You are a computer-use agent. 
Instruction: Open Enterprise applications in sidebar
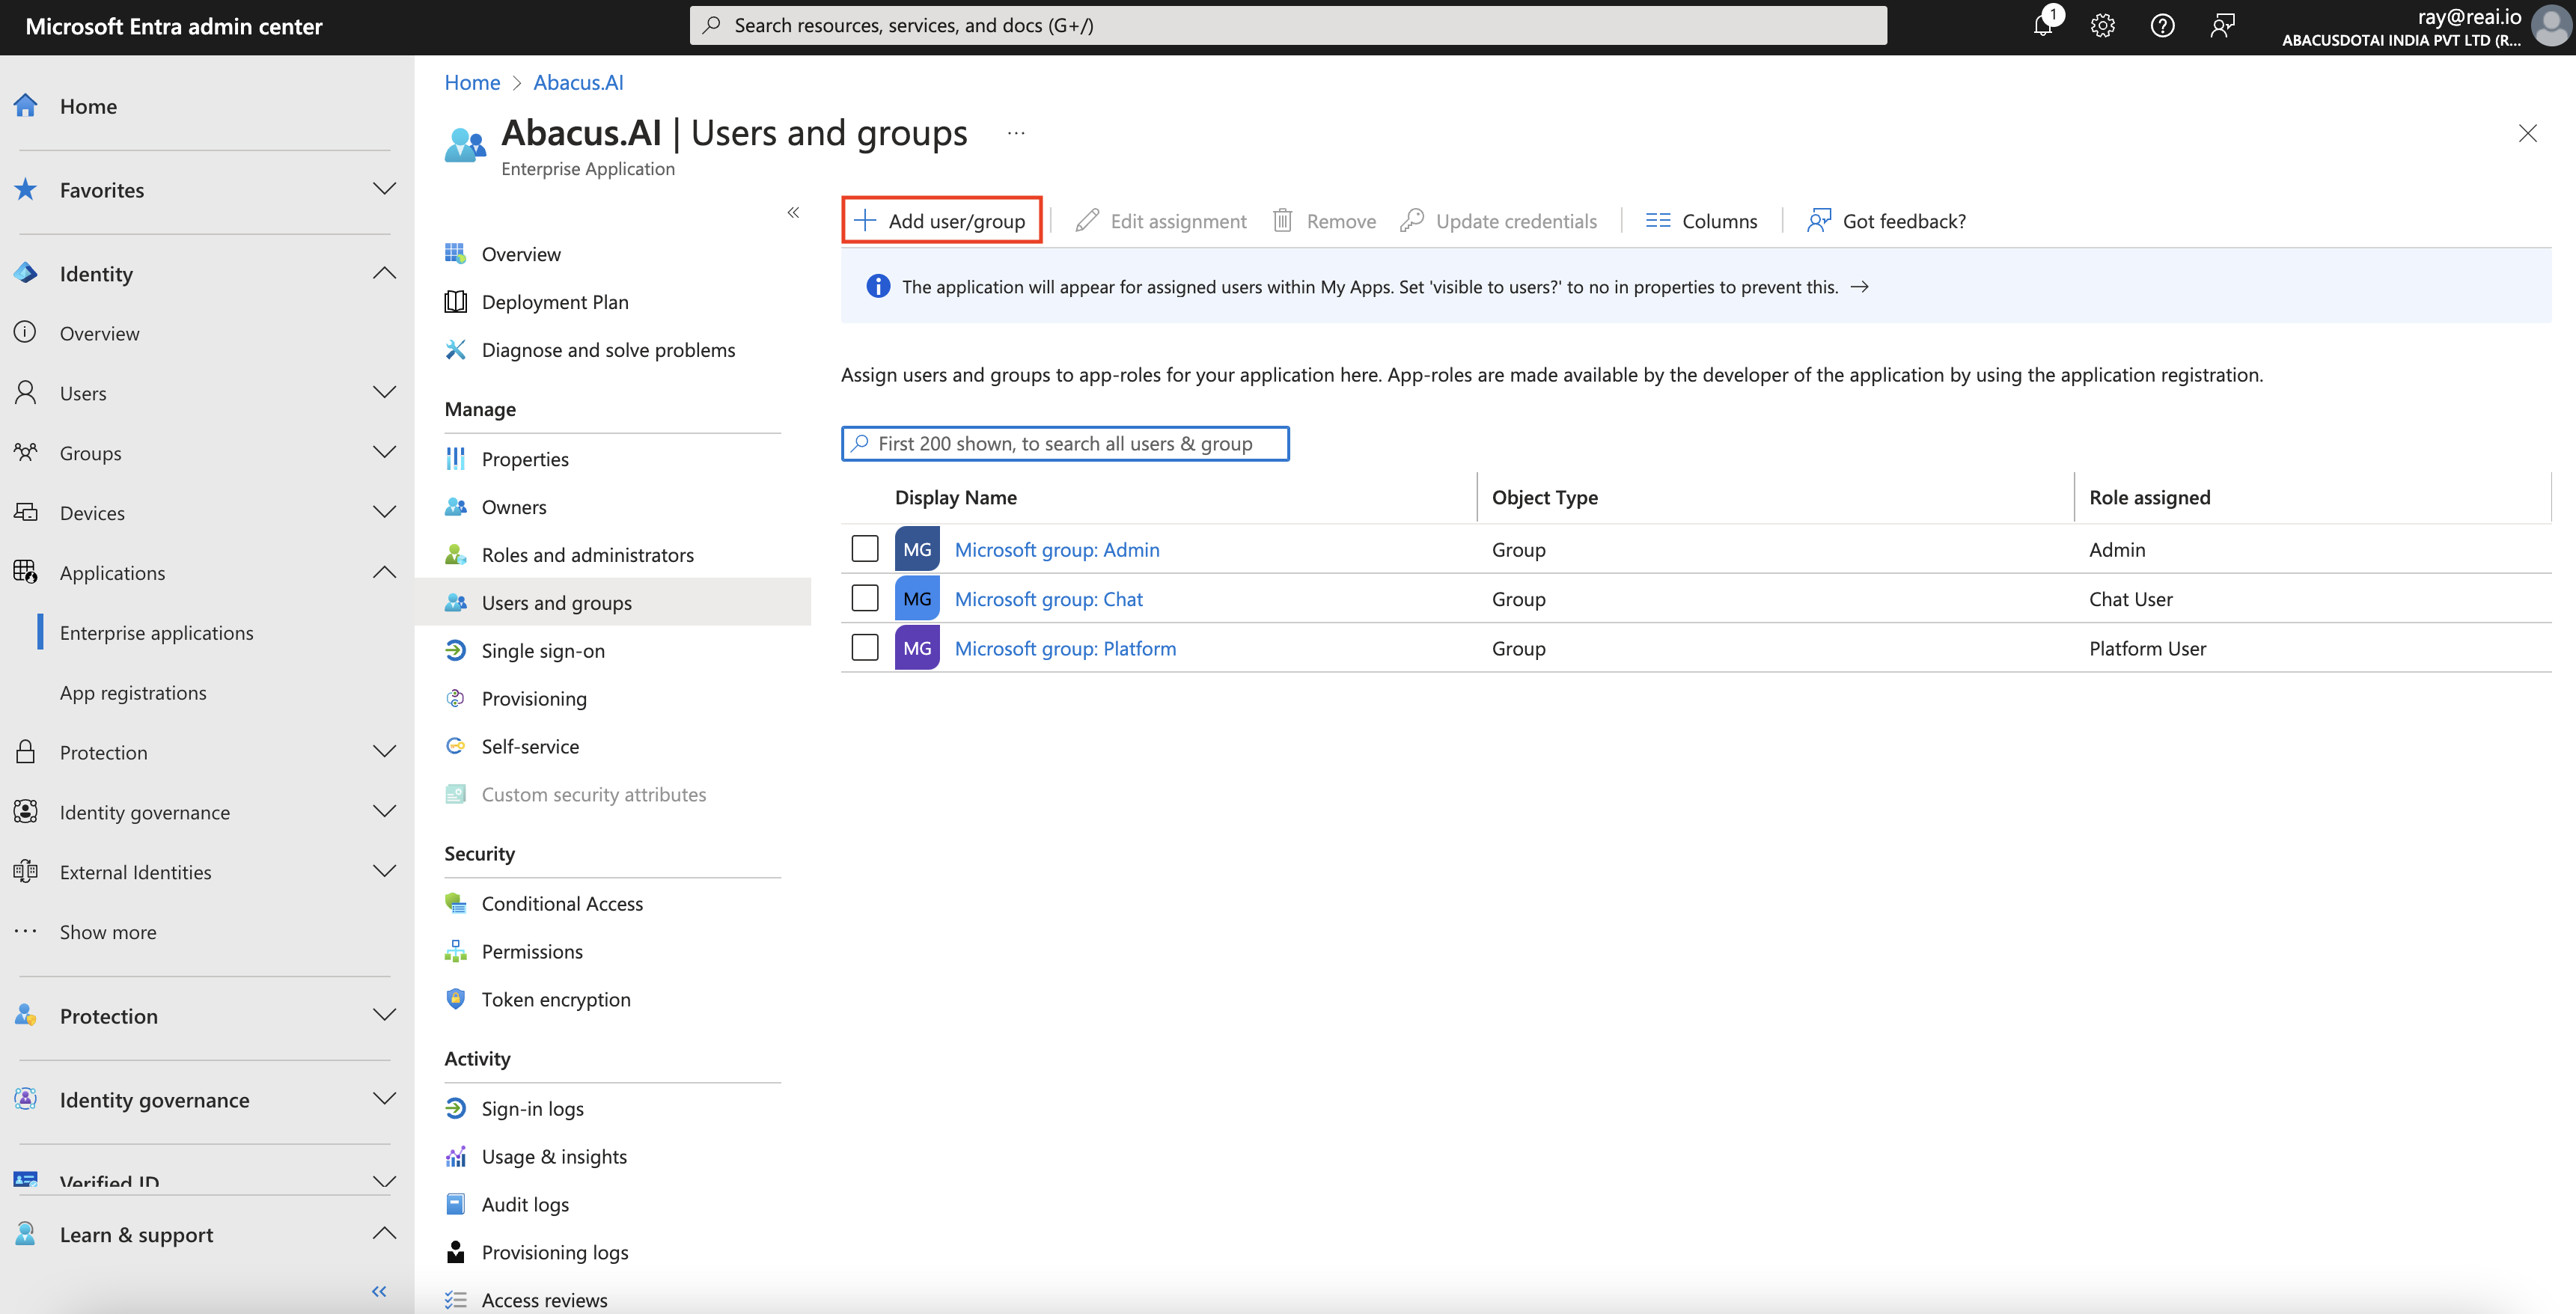point(157,632)
